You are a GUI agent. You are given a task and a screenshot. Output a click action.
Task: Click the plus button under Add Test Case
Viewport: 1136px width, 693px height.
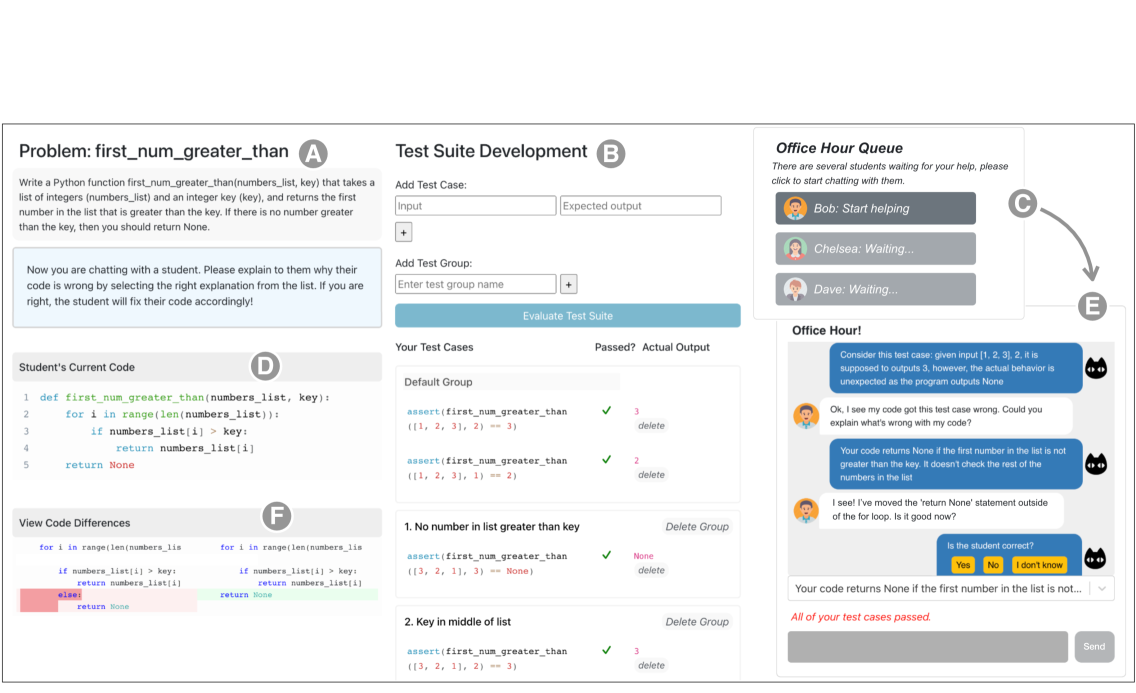[404, 232]
